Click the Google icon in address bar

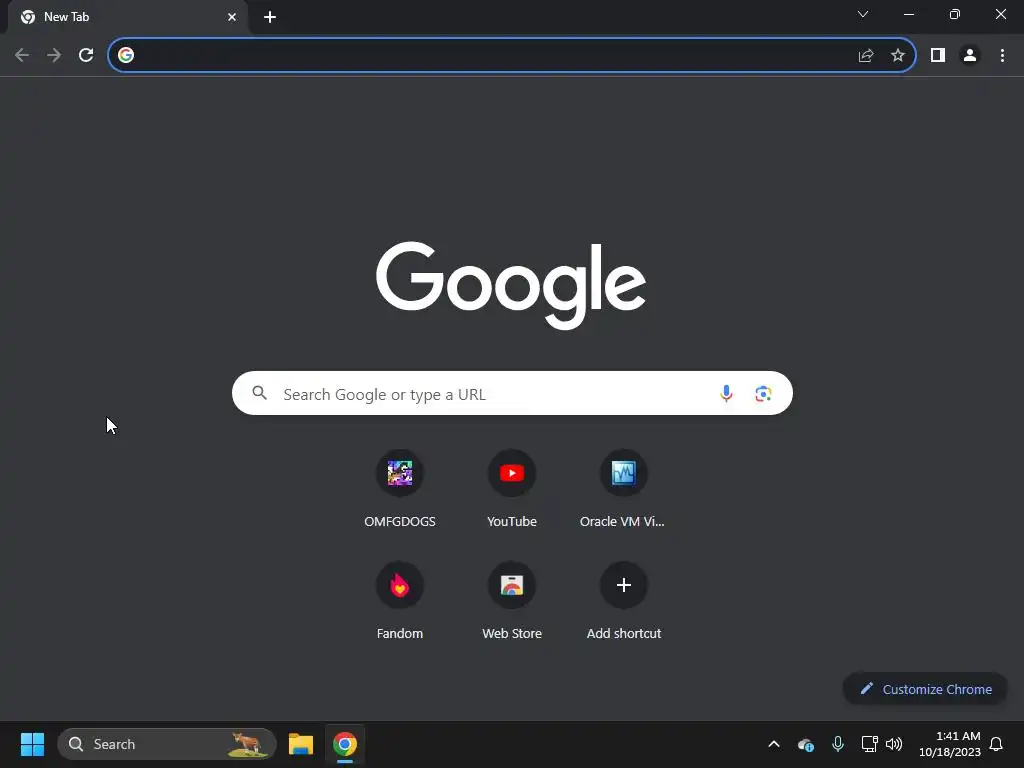[x=126, y=56]
